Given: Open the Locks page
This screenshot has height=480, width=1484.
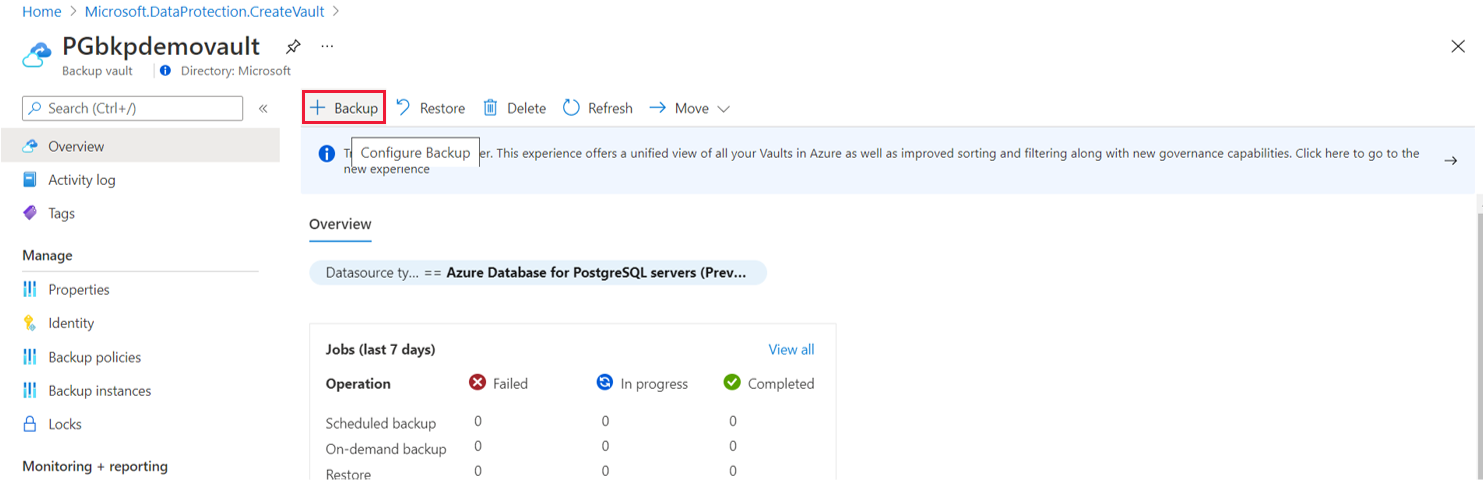Looking at the screenshot, I should pos(64,424).
